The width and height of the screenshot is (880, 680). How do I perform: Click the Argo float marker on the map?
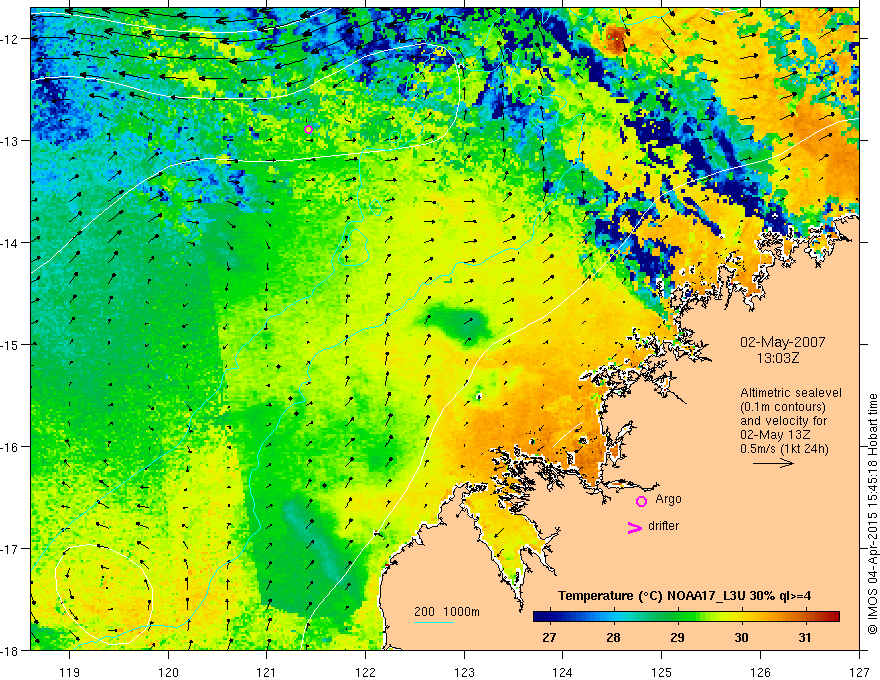pyautogui.click(x=308, y=130)
